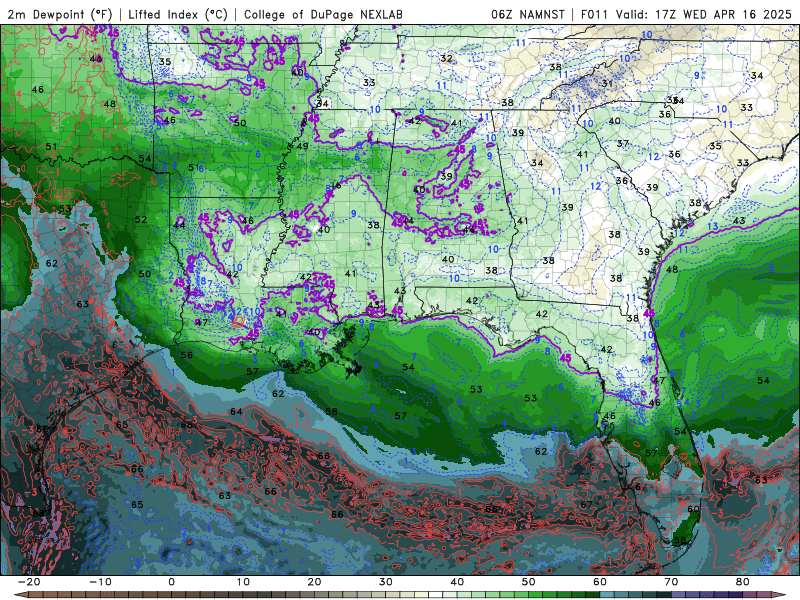
Task: Click the dewpoint value 31 over the Appalachians
Action: [607, 84]
